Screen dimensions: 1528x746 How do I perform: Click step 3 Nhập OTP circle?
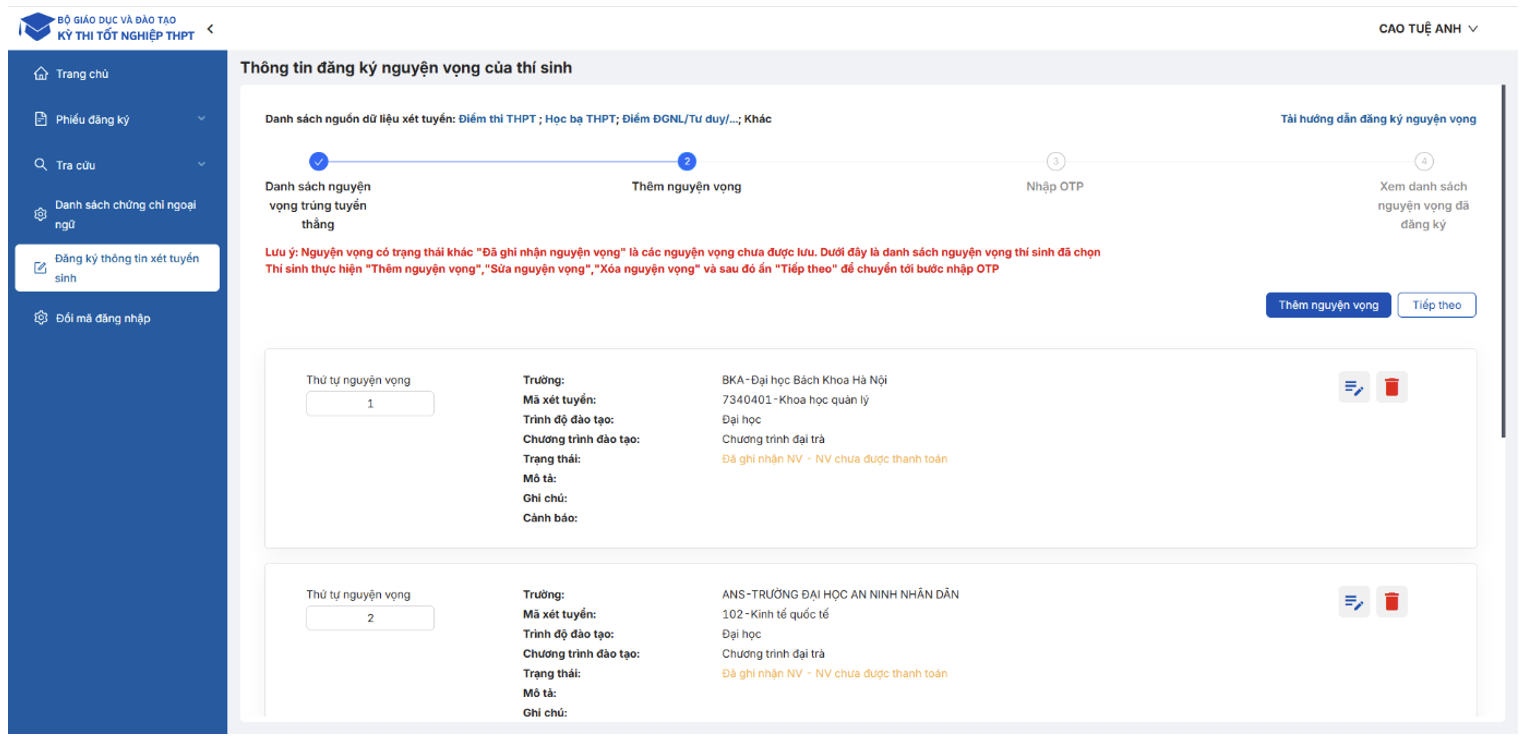(1055, 161)
